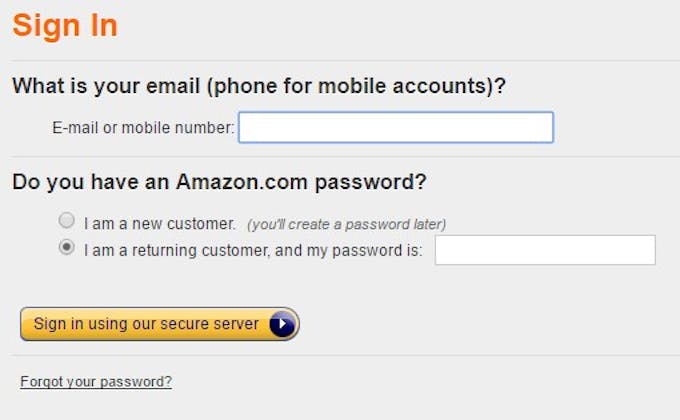Follow underlined forgot password link
The height and width of the screenshot is (420, 680).
point(96,382)
